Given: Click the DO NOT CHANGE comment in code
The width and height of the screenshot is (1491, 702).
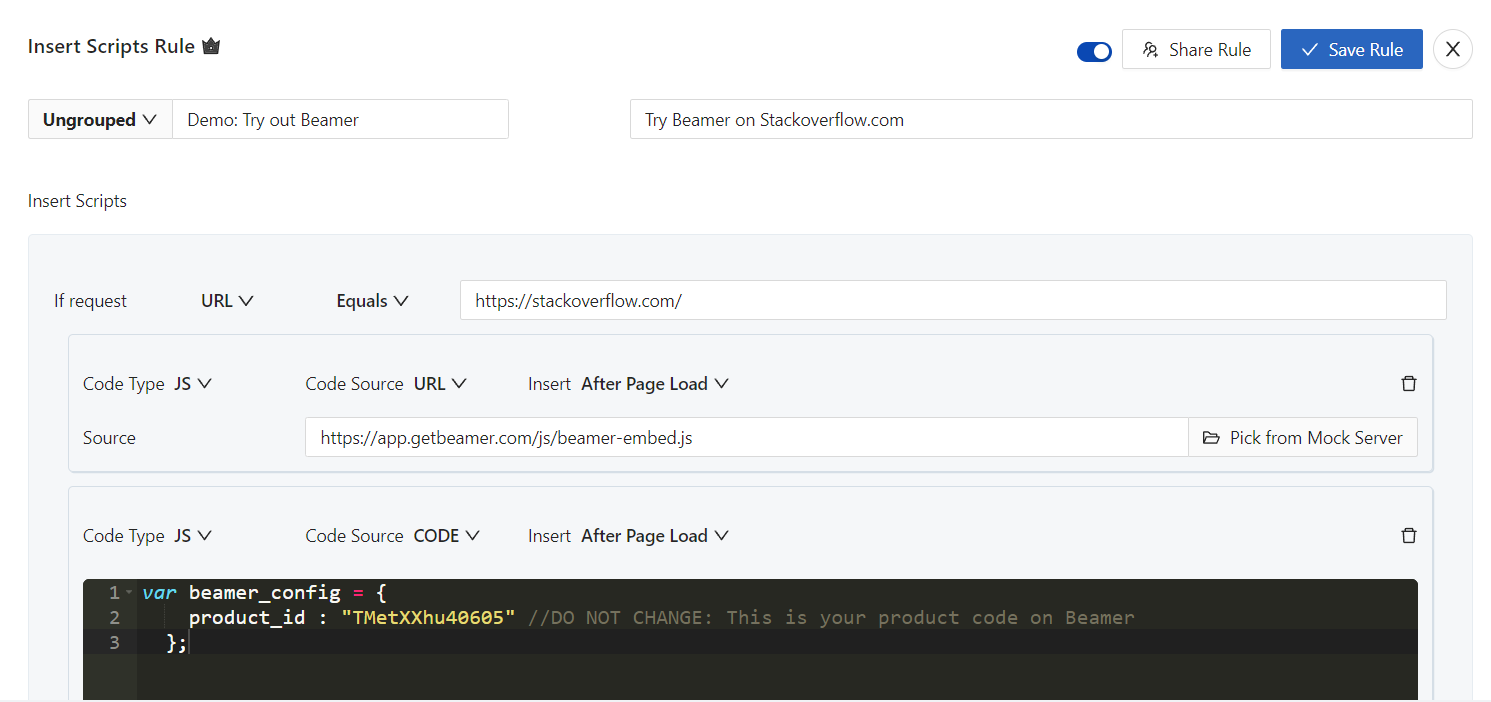Looking at the screenshot, I should [831, 618].
